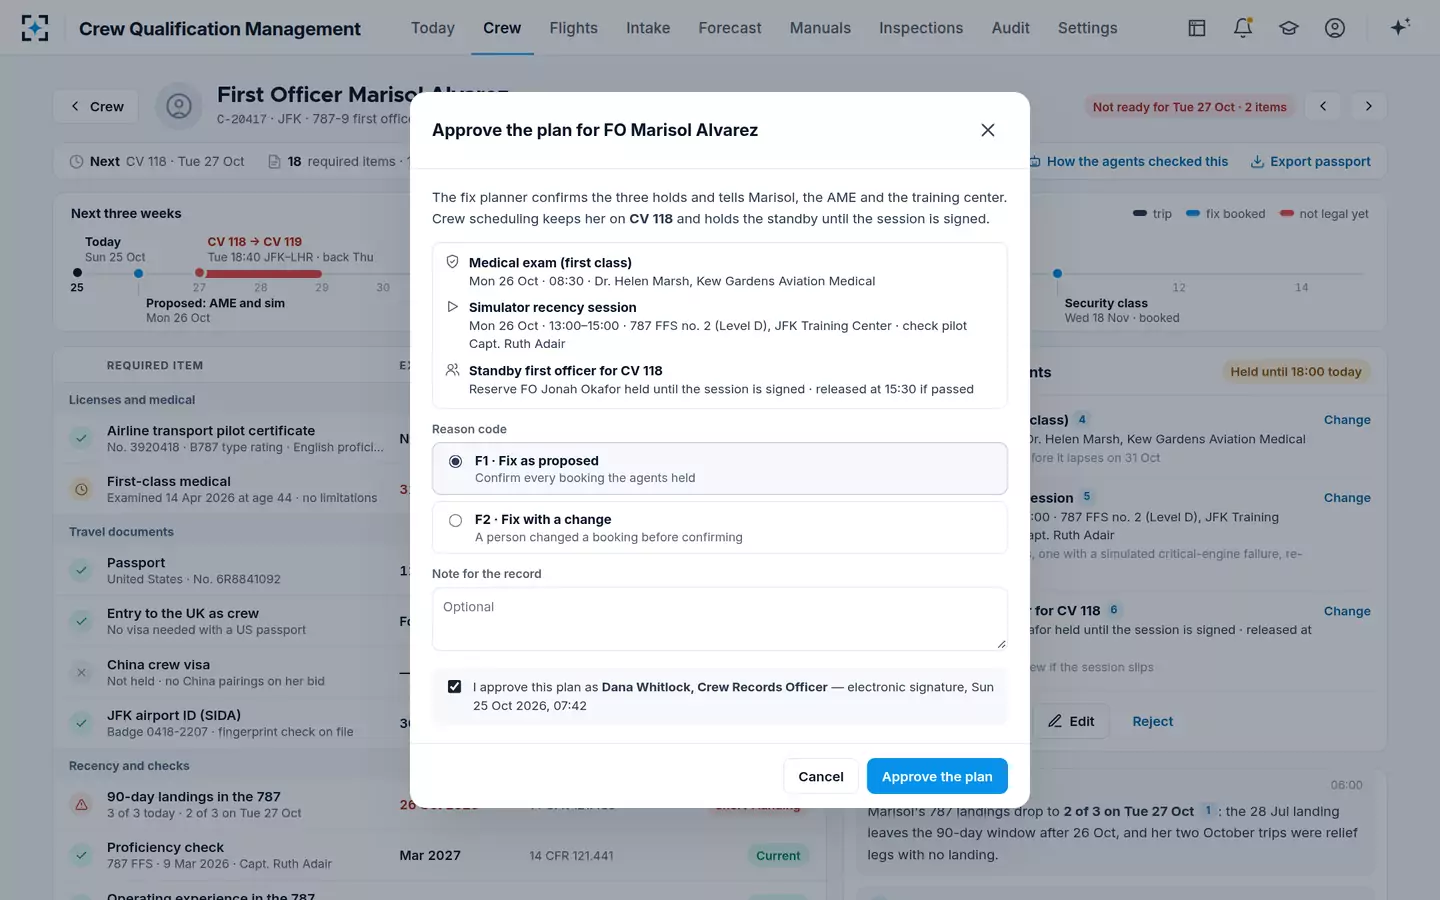Select reason code F1 Fix as proposed
This screenshot has width=1440, height=900.
click(x=720, y=469)
